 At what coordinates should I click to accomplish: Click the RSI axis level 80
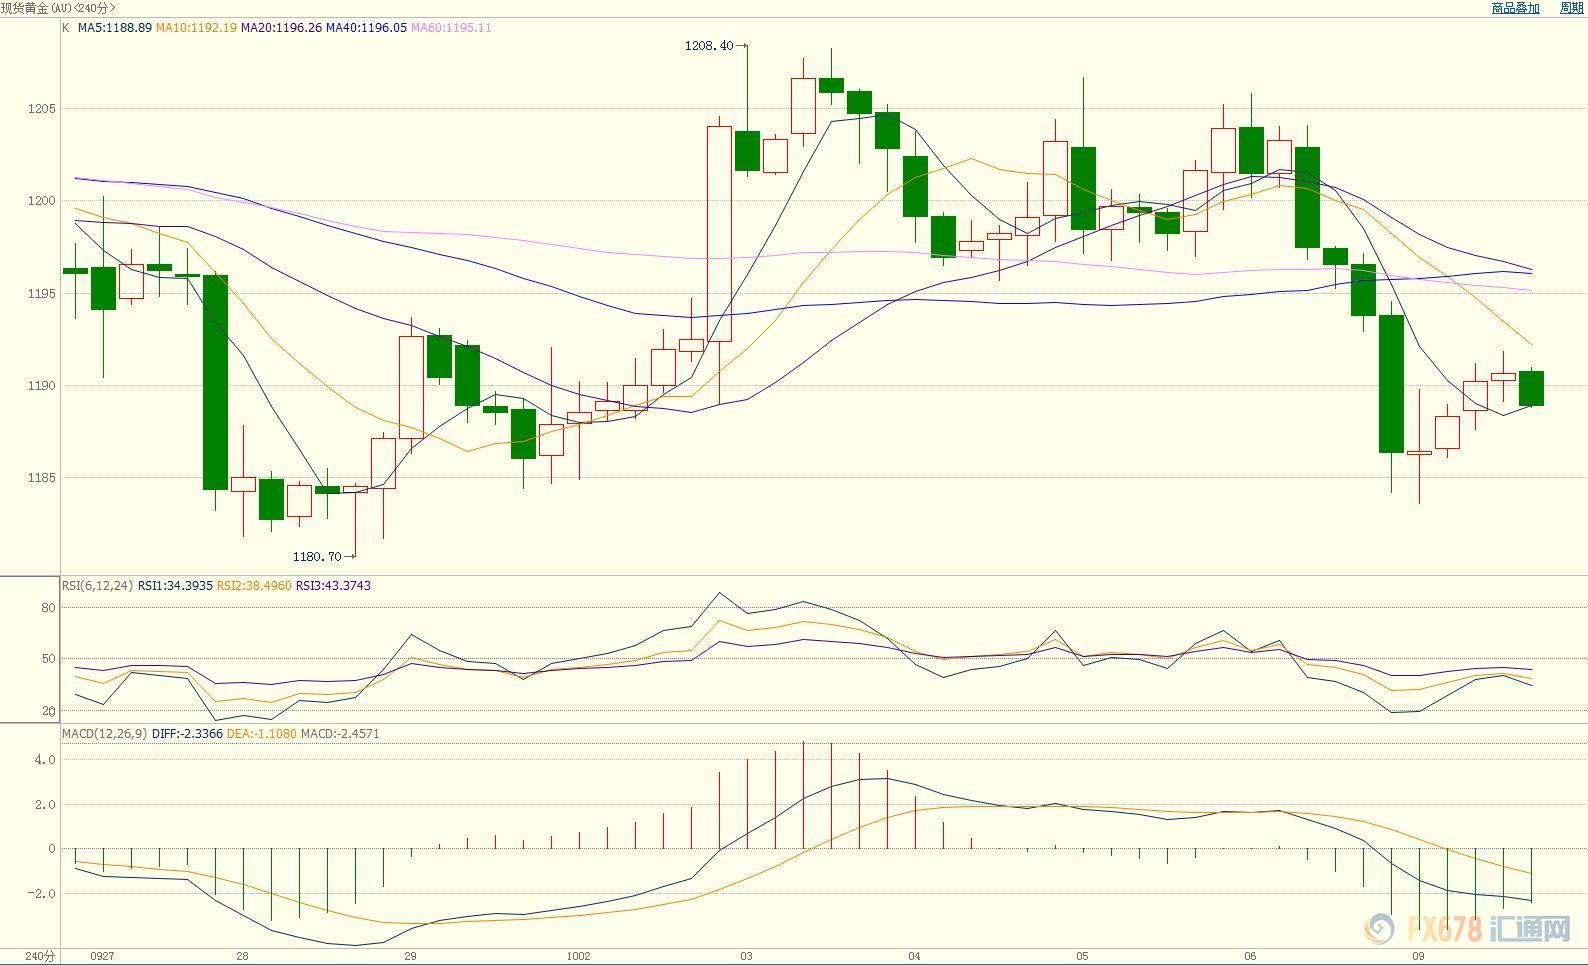coord(49,608)
